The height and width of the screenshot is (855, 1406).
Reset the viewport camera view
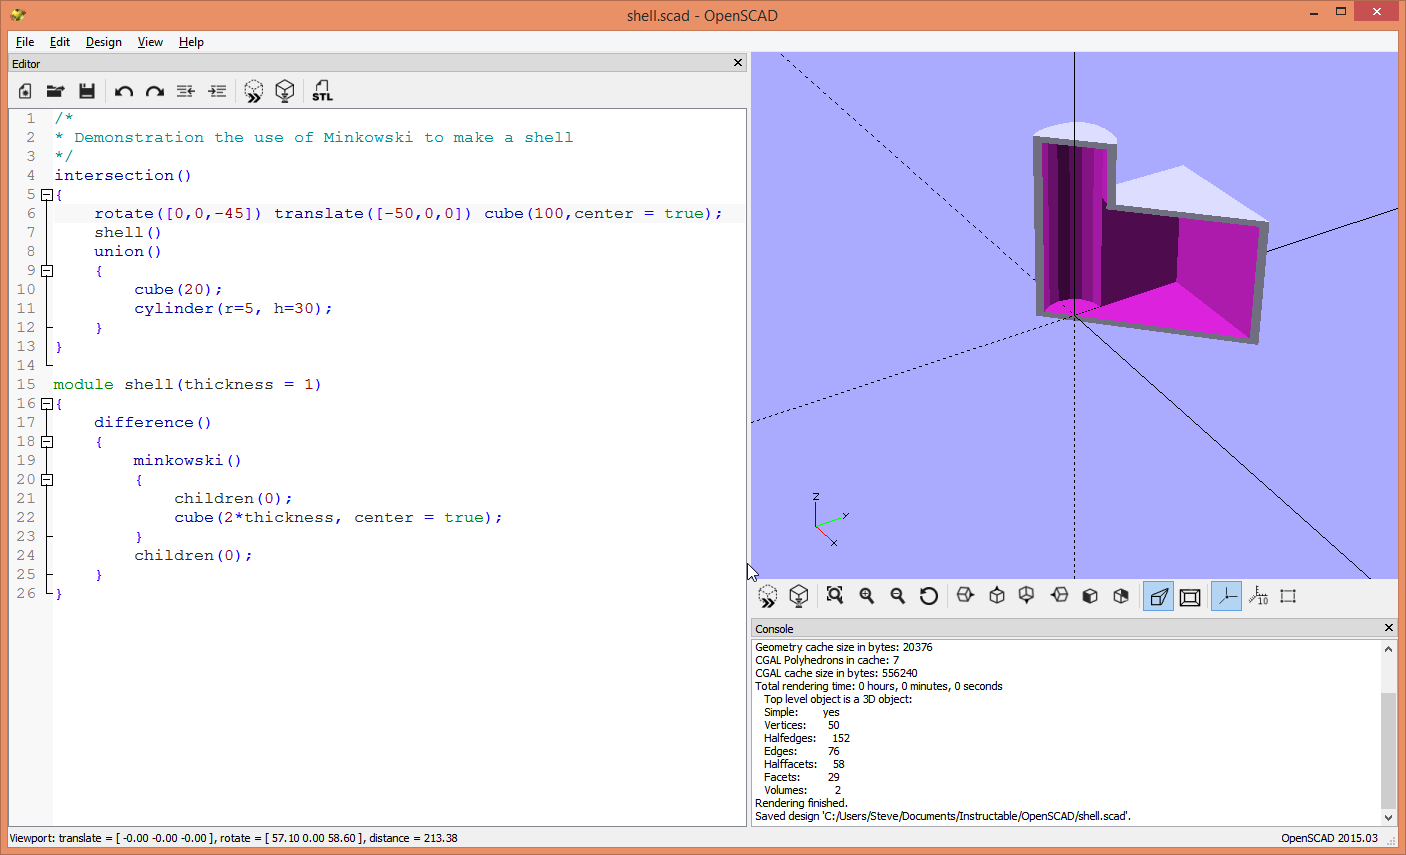(x=928, y=595)
